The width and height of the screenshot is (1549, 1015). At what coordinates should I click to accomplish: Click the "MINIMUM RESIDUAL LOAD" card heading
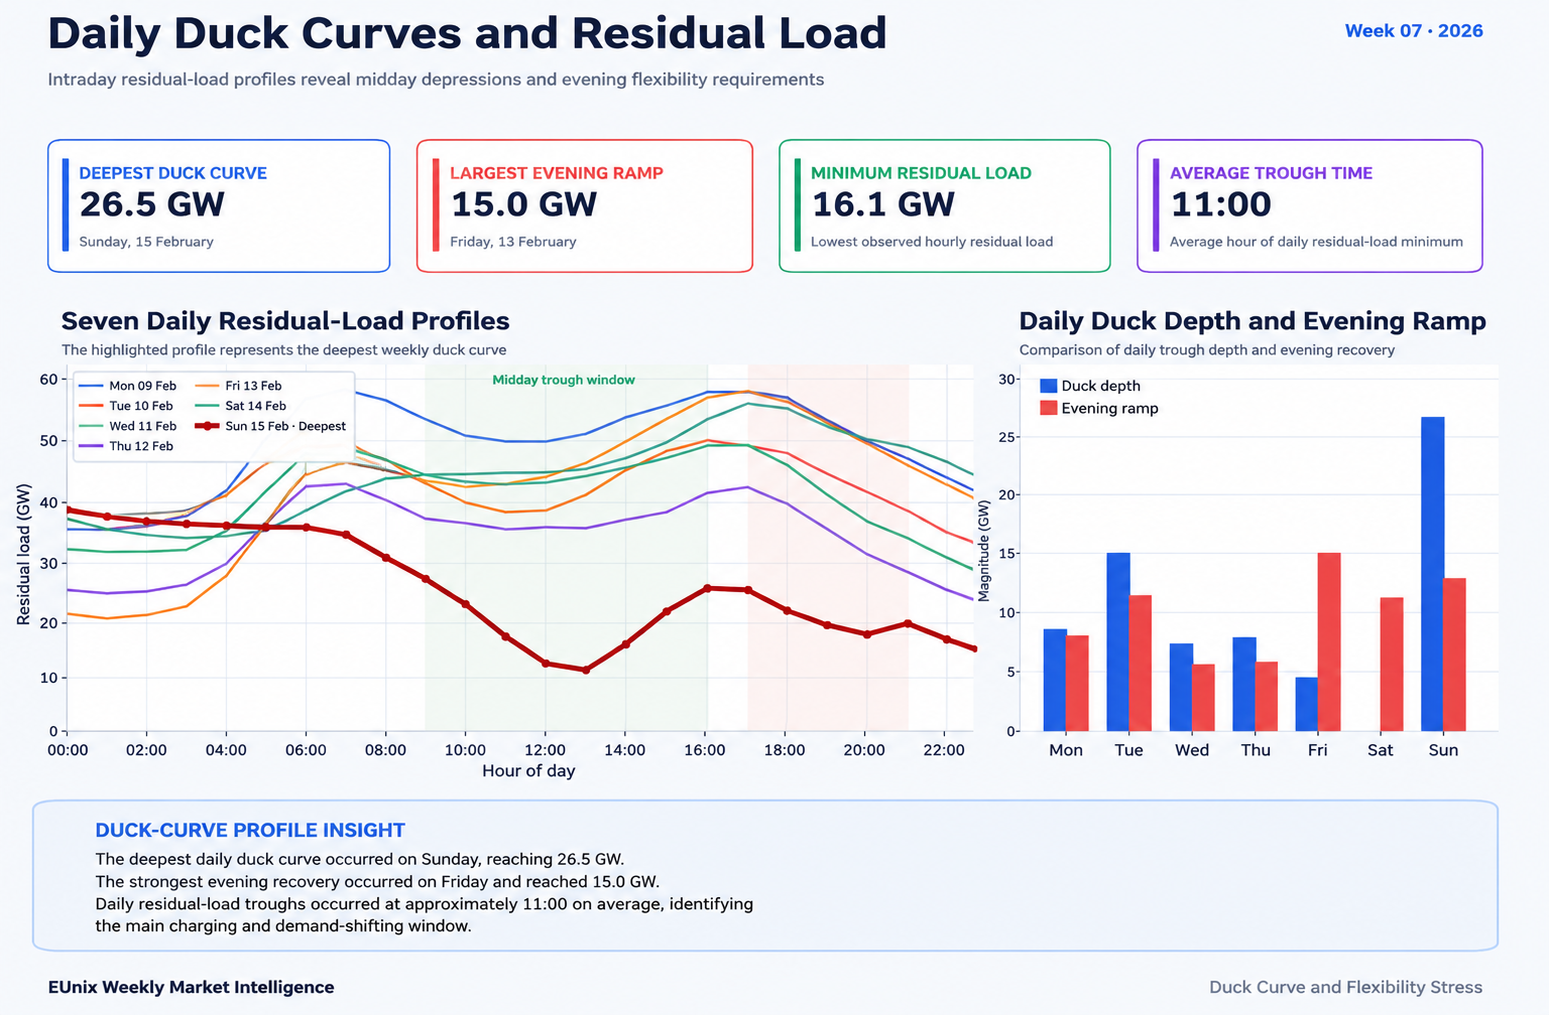pyautogui.click(x=921, y=173)
